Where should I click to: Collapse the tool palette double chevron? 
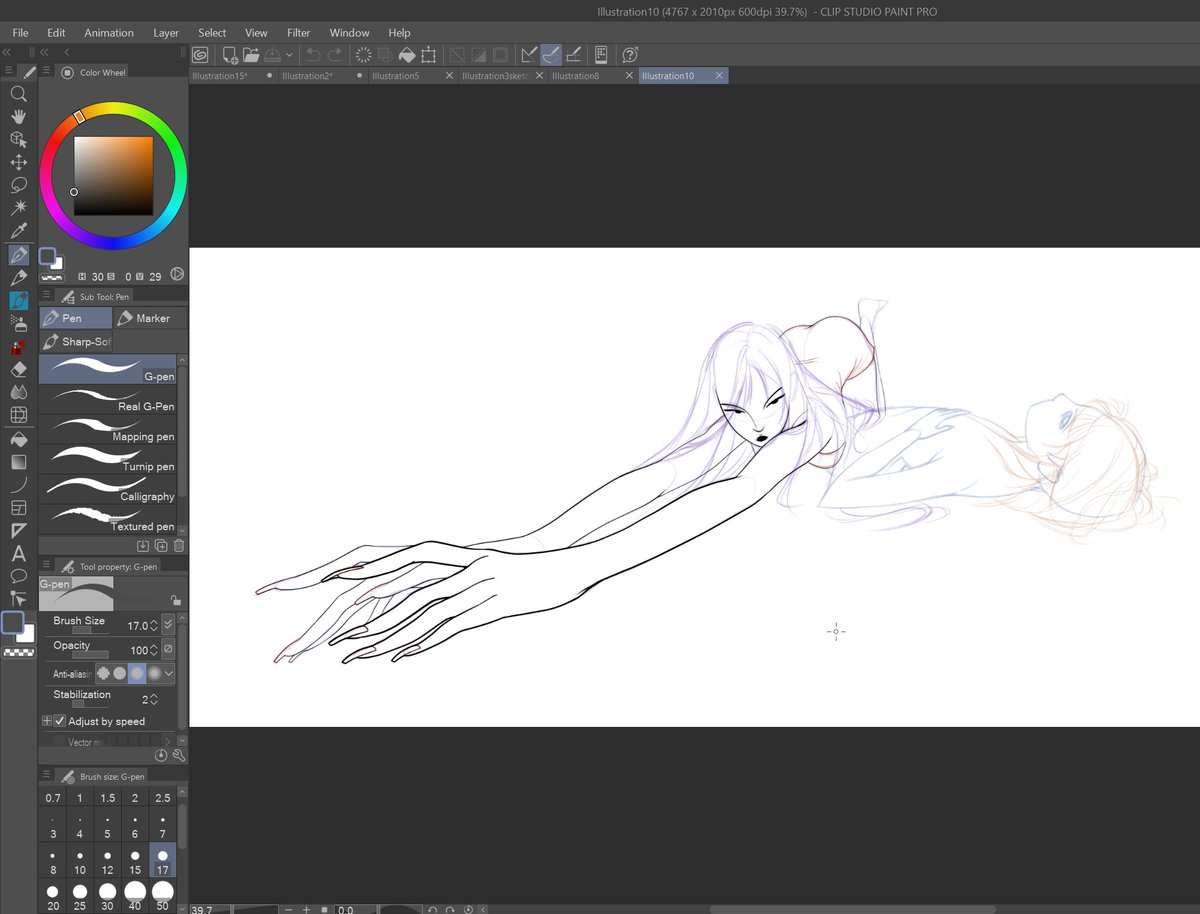point(6,51)
